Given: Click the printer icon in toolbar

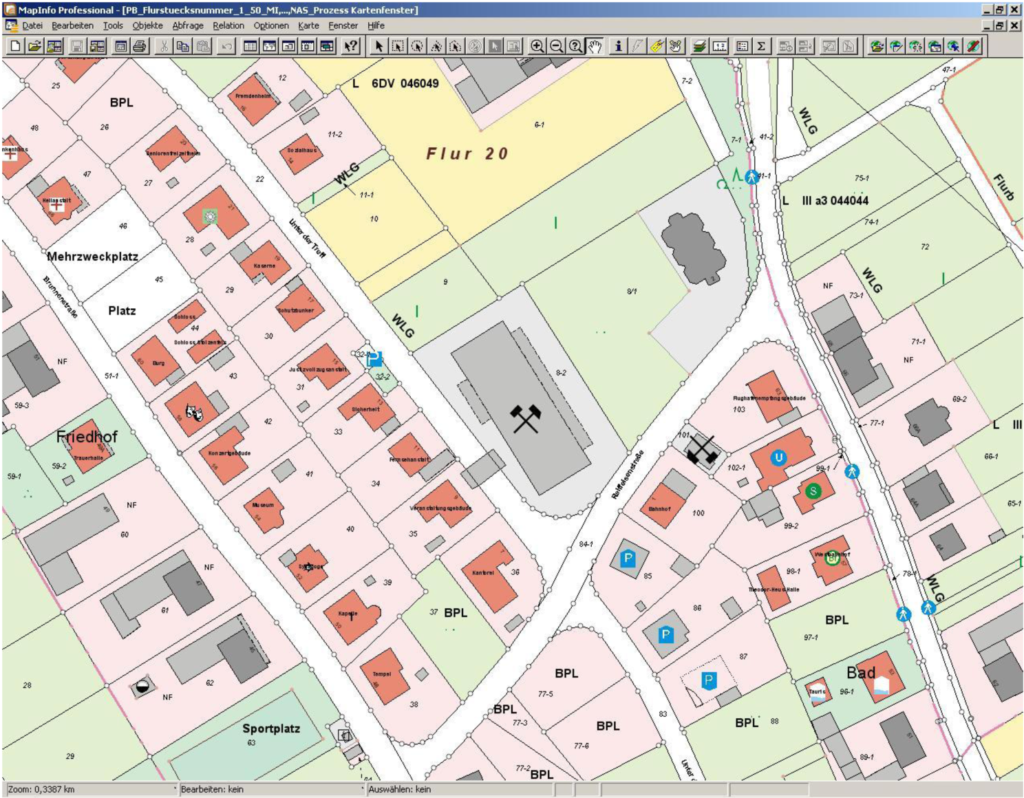Looking at the screenshot, I should click(x=140, y=46).
